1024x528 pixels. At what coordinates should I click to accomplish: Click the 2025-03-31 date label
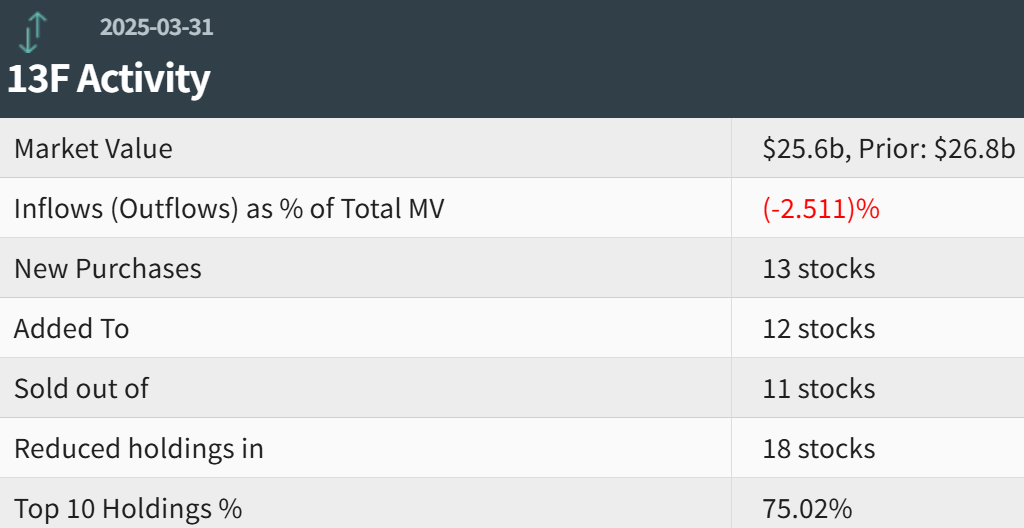coord(156,27)
